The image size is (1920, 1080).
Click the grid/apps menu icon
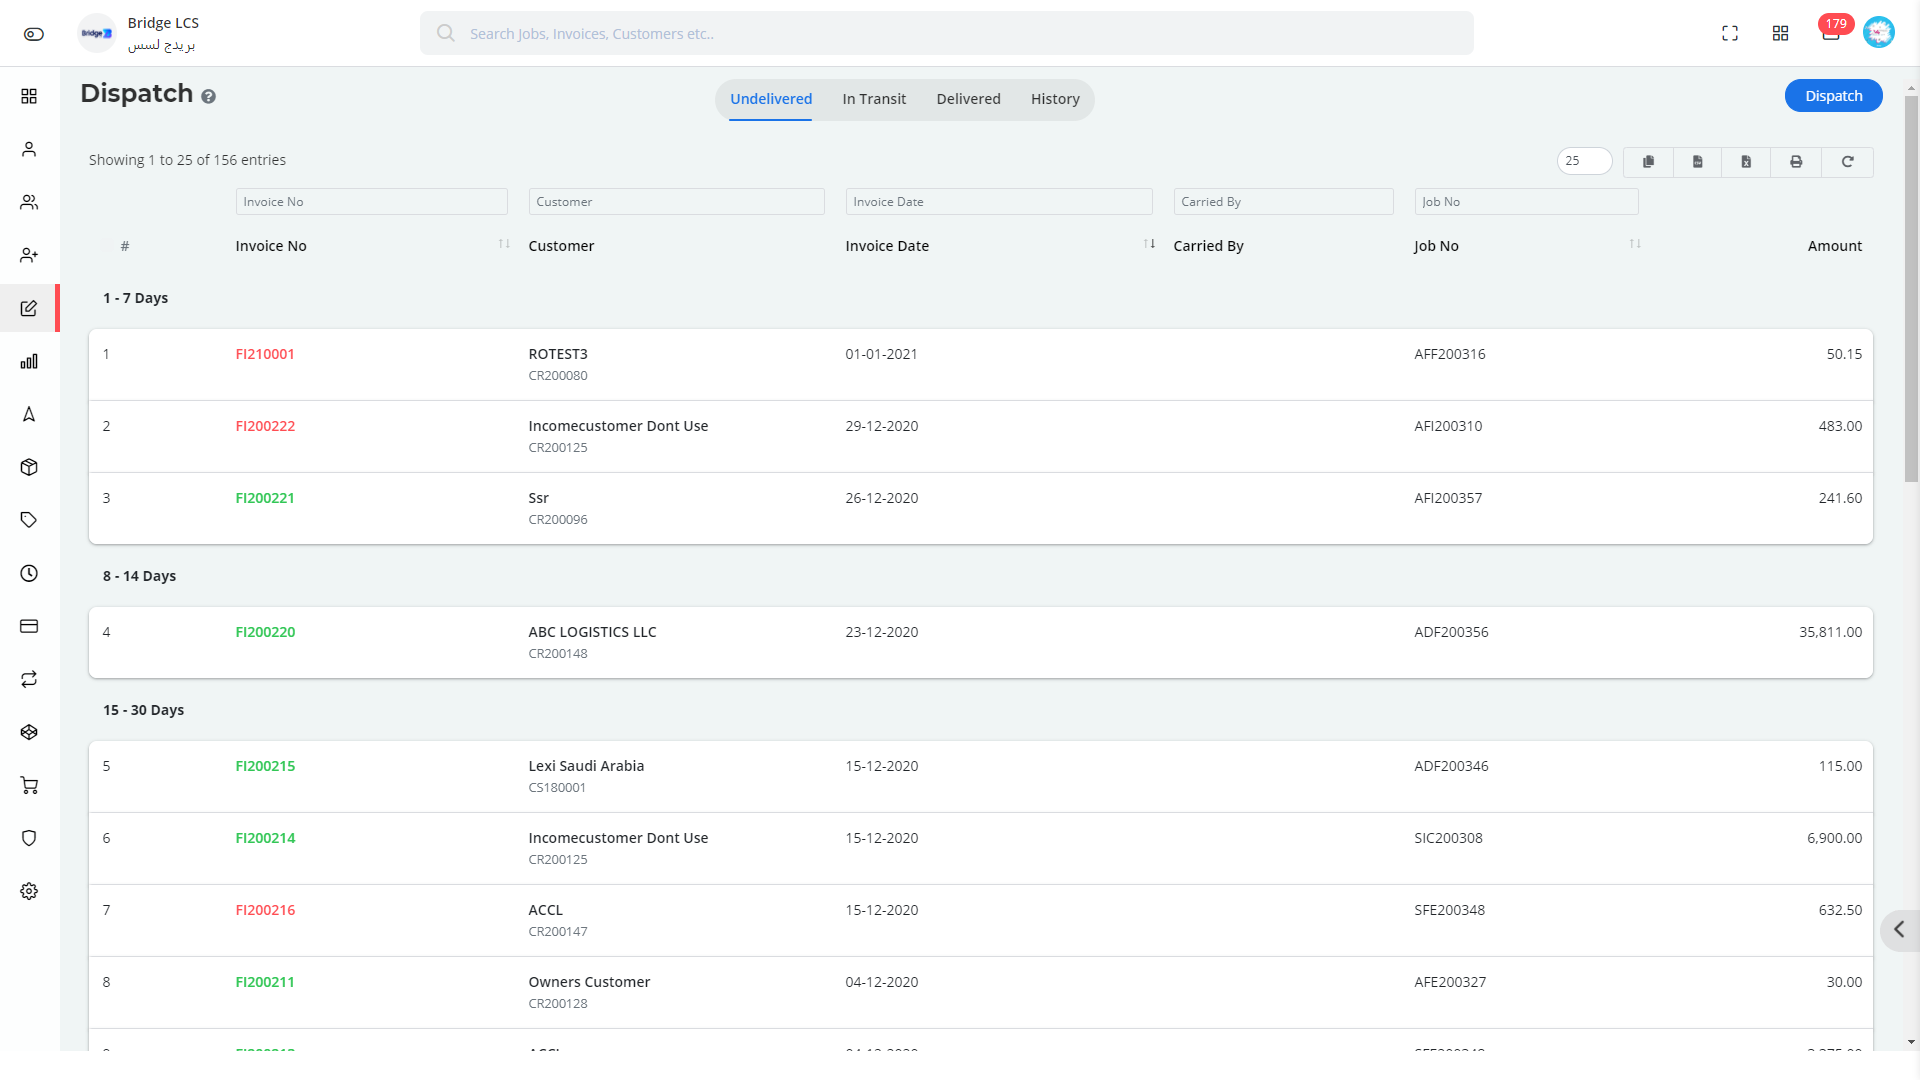1780,32
